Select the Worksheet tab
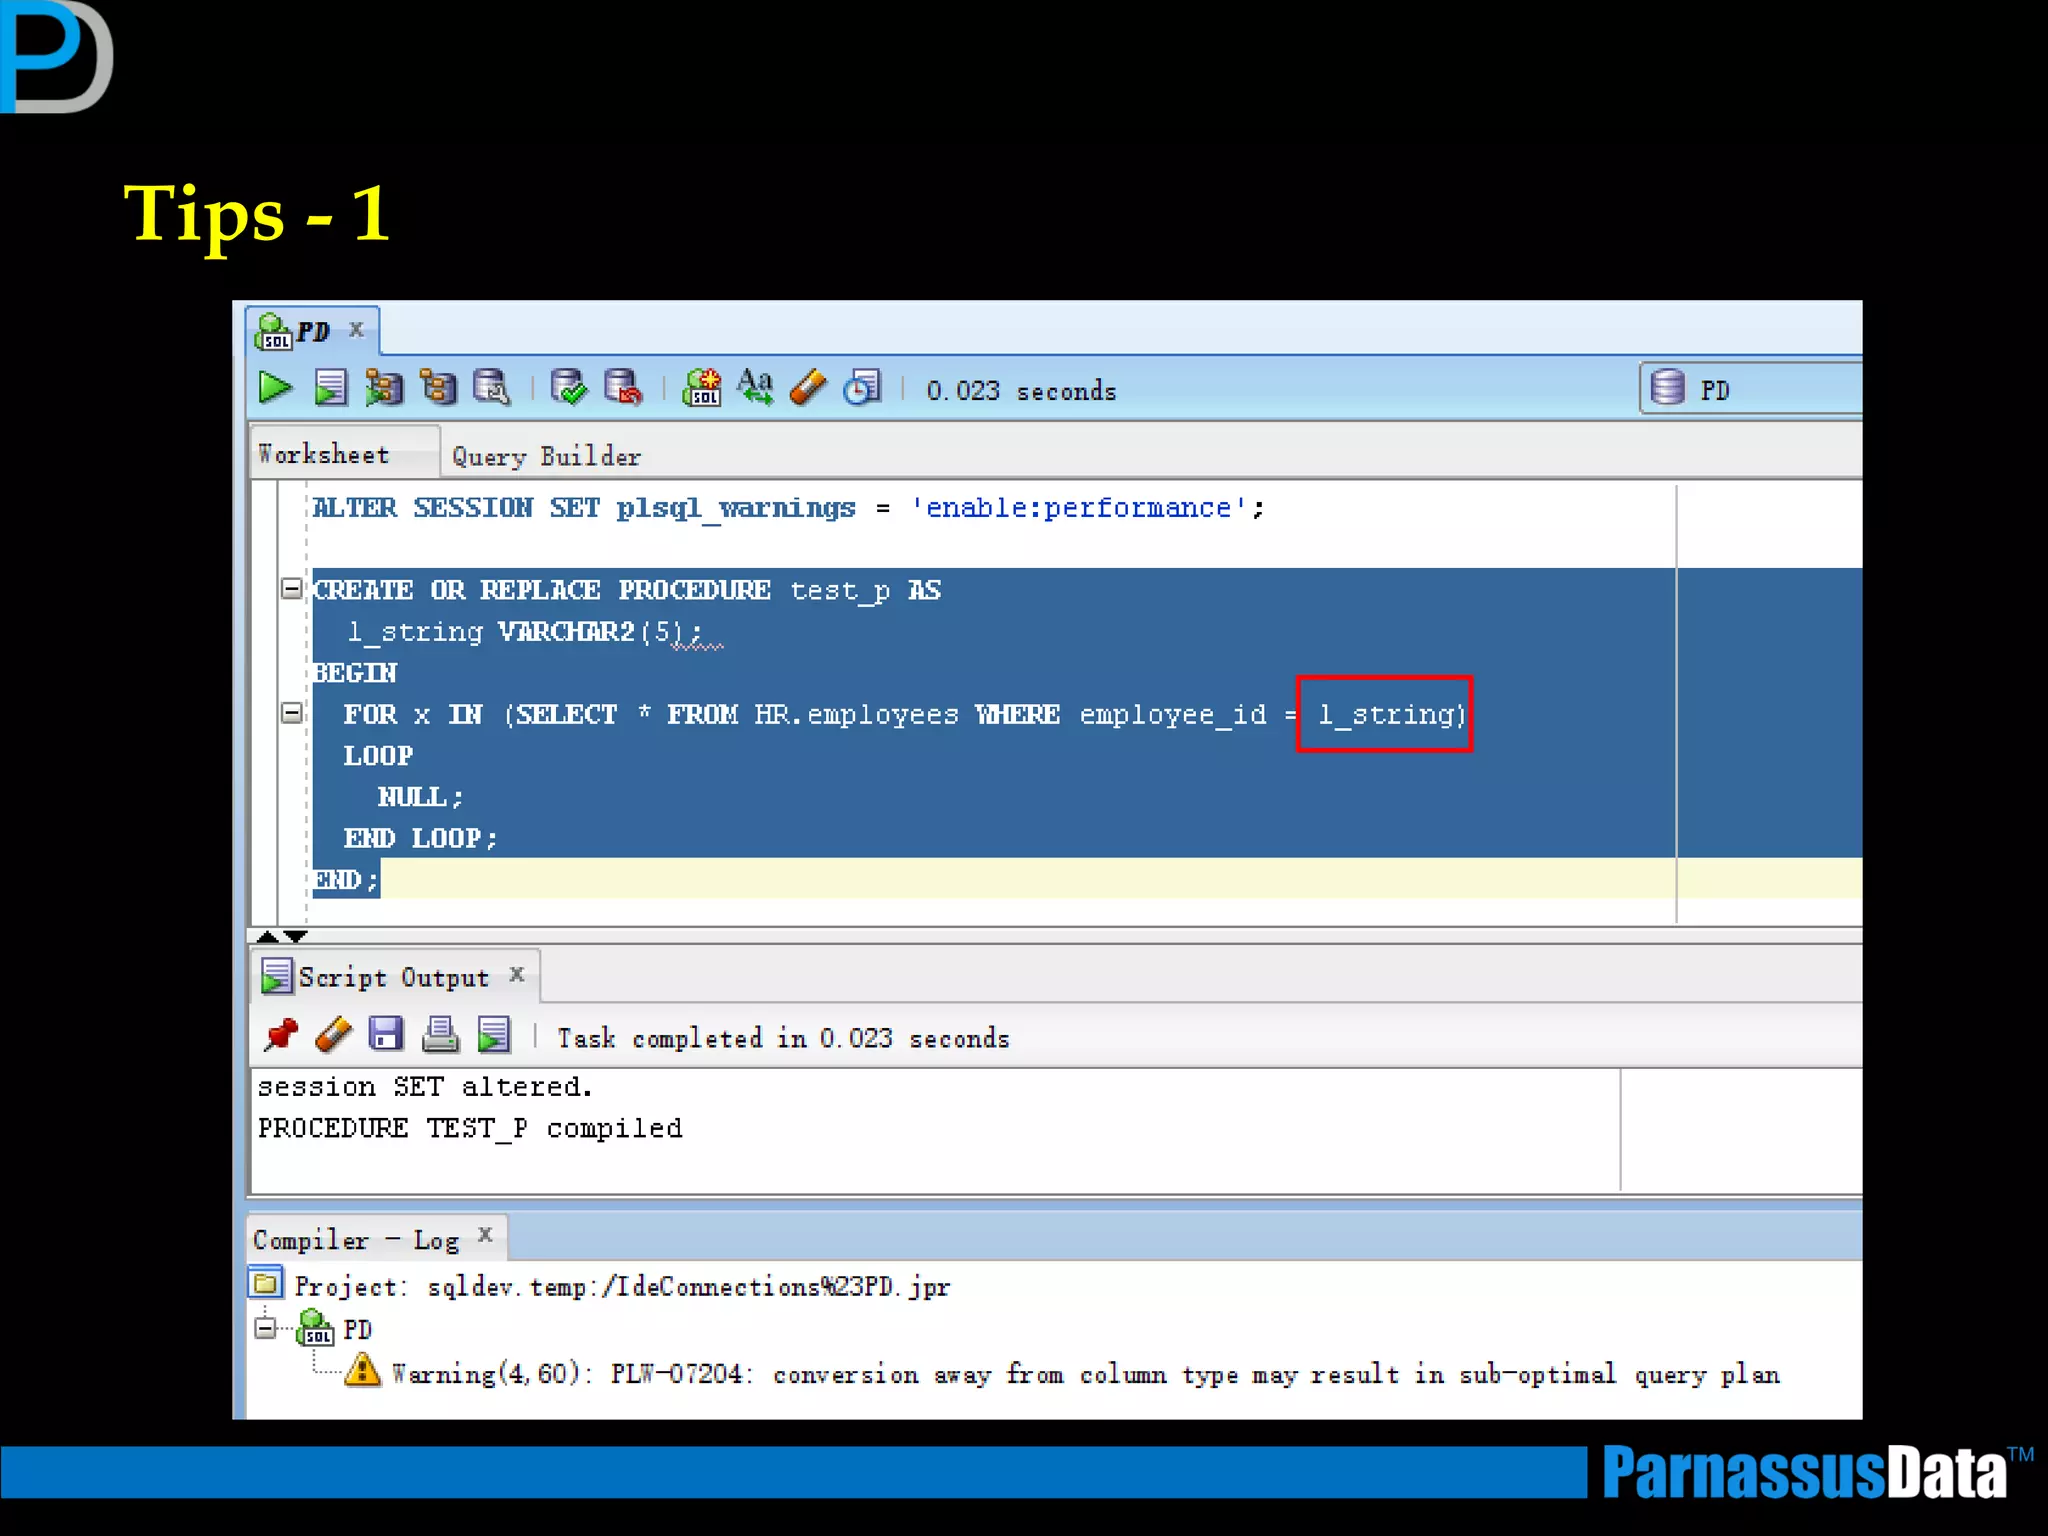Image resolution: width=2048 pixels, height=1536 pixels. (x=324, y=455)
